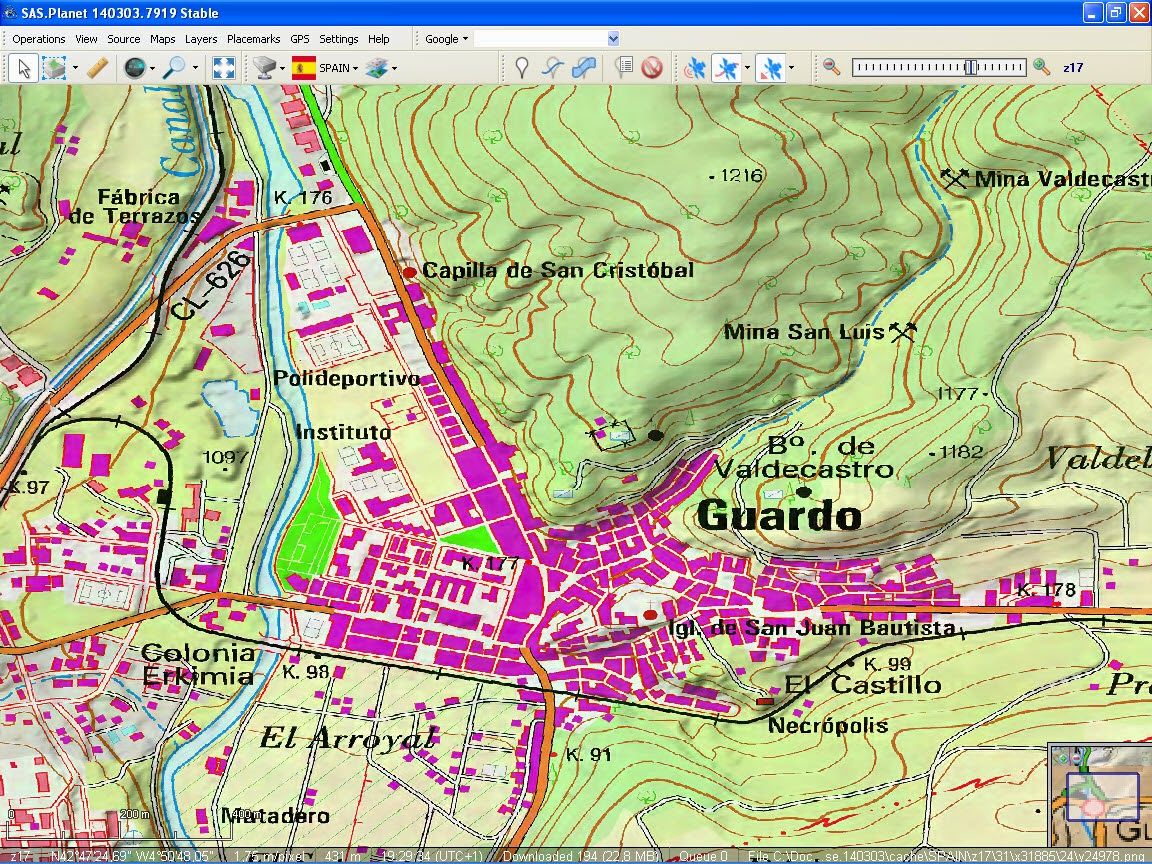Toggle hiding all placemarks (red no-sign)
Viewport: 1152px width, 864px height.
point(652,68)
